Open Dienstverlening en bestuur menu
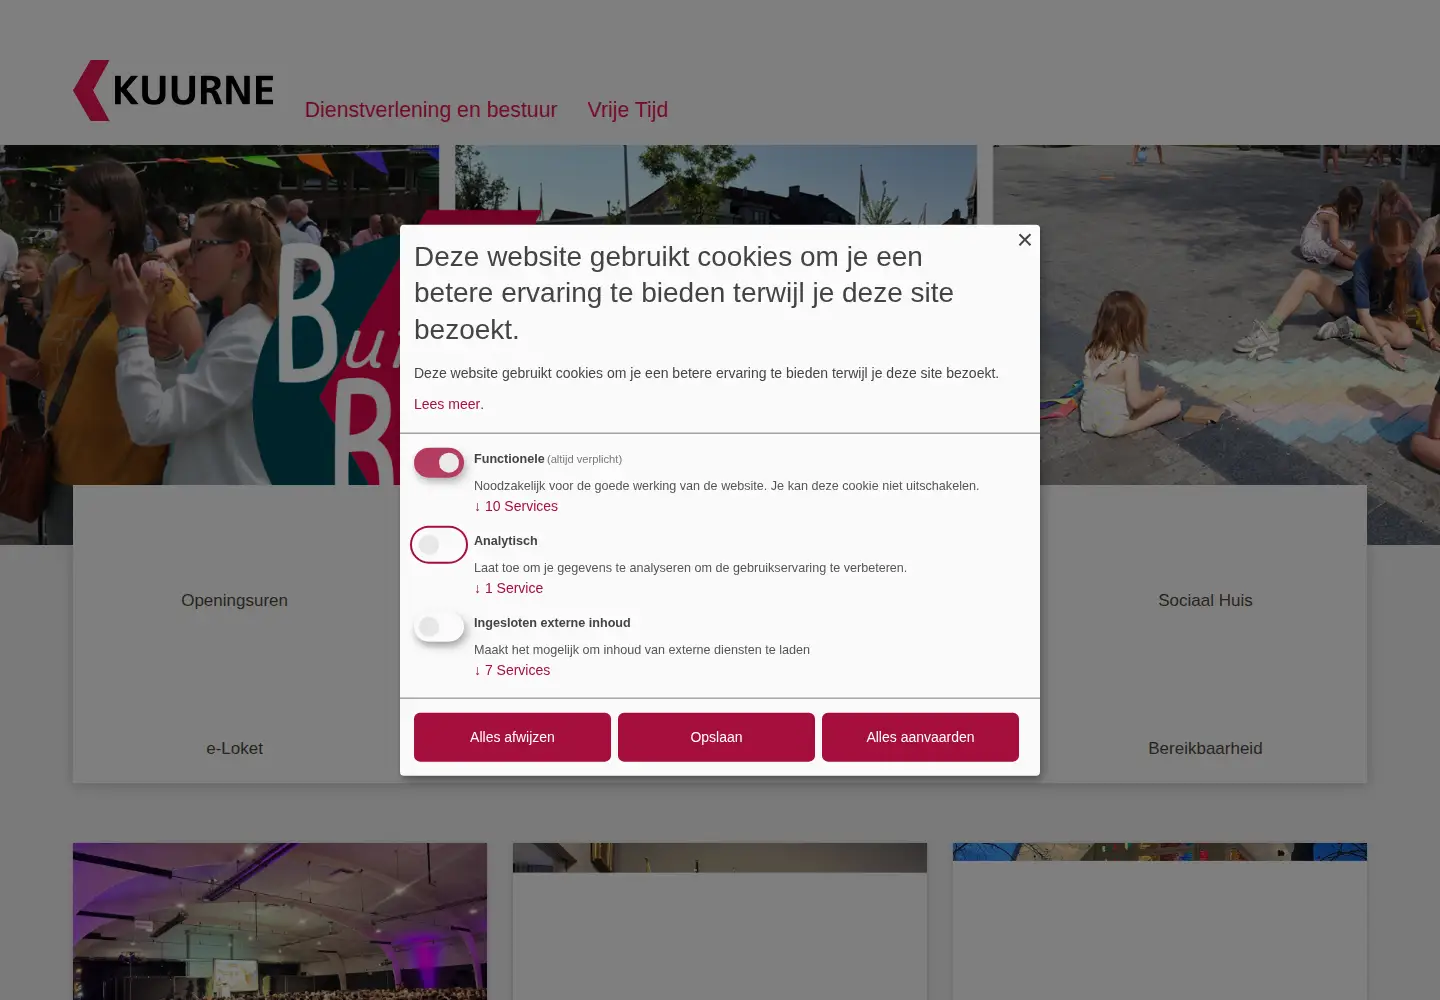Viewport: 1440px width, 1000px height. click(x=431, y=110)
